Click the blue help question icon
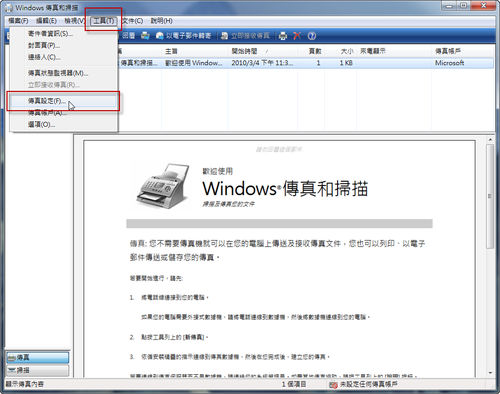The width and height of the screenshot is (500, 394). 312,36
